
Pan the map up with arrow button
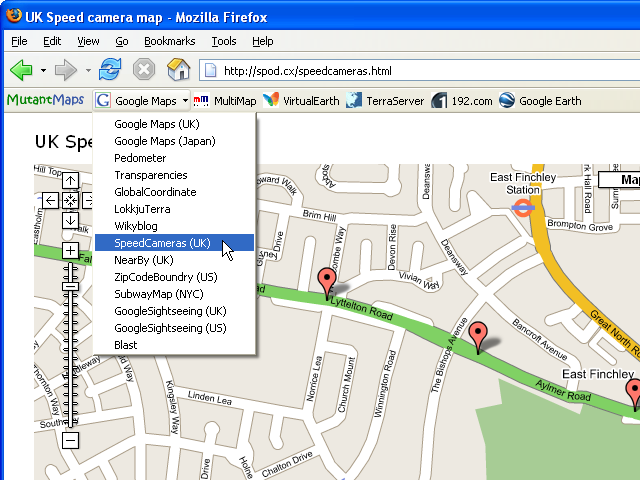[70, 181]
